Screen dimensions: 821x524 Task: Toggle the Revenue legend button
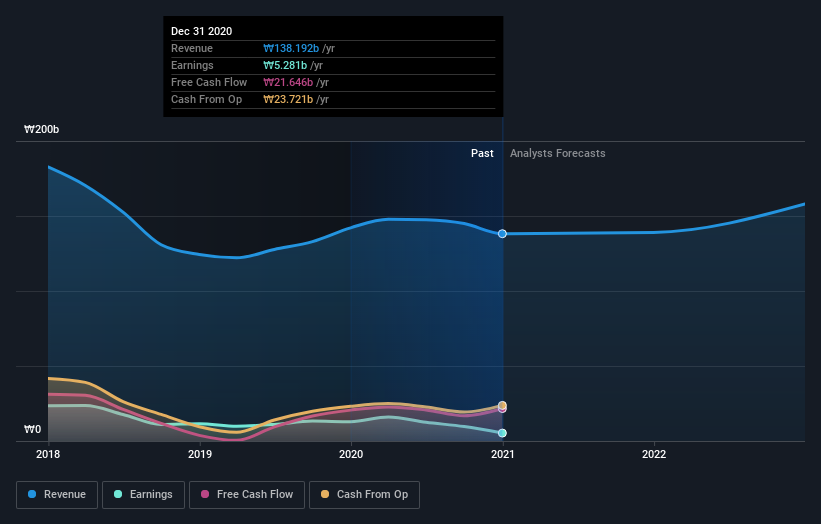click(57, 495)
